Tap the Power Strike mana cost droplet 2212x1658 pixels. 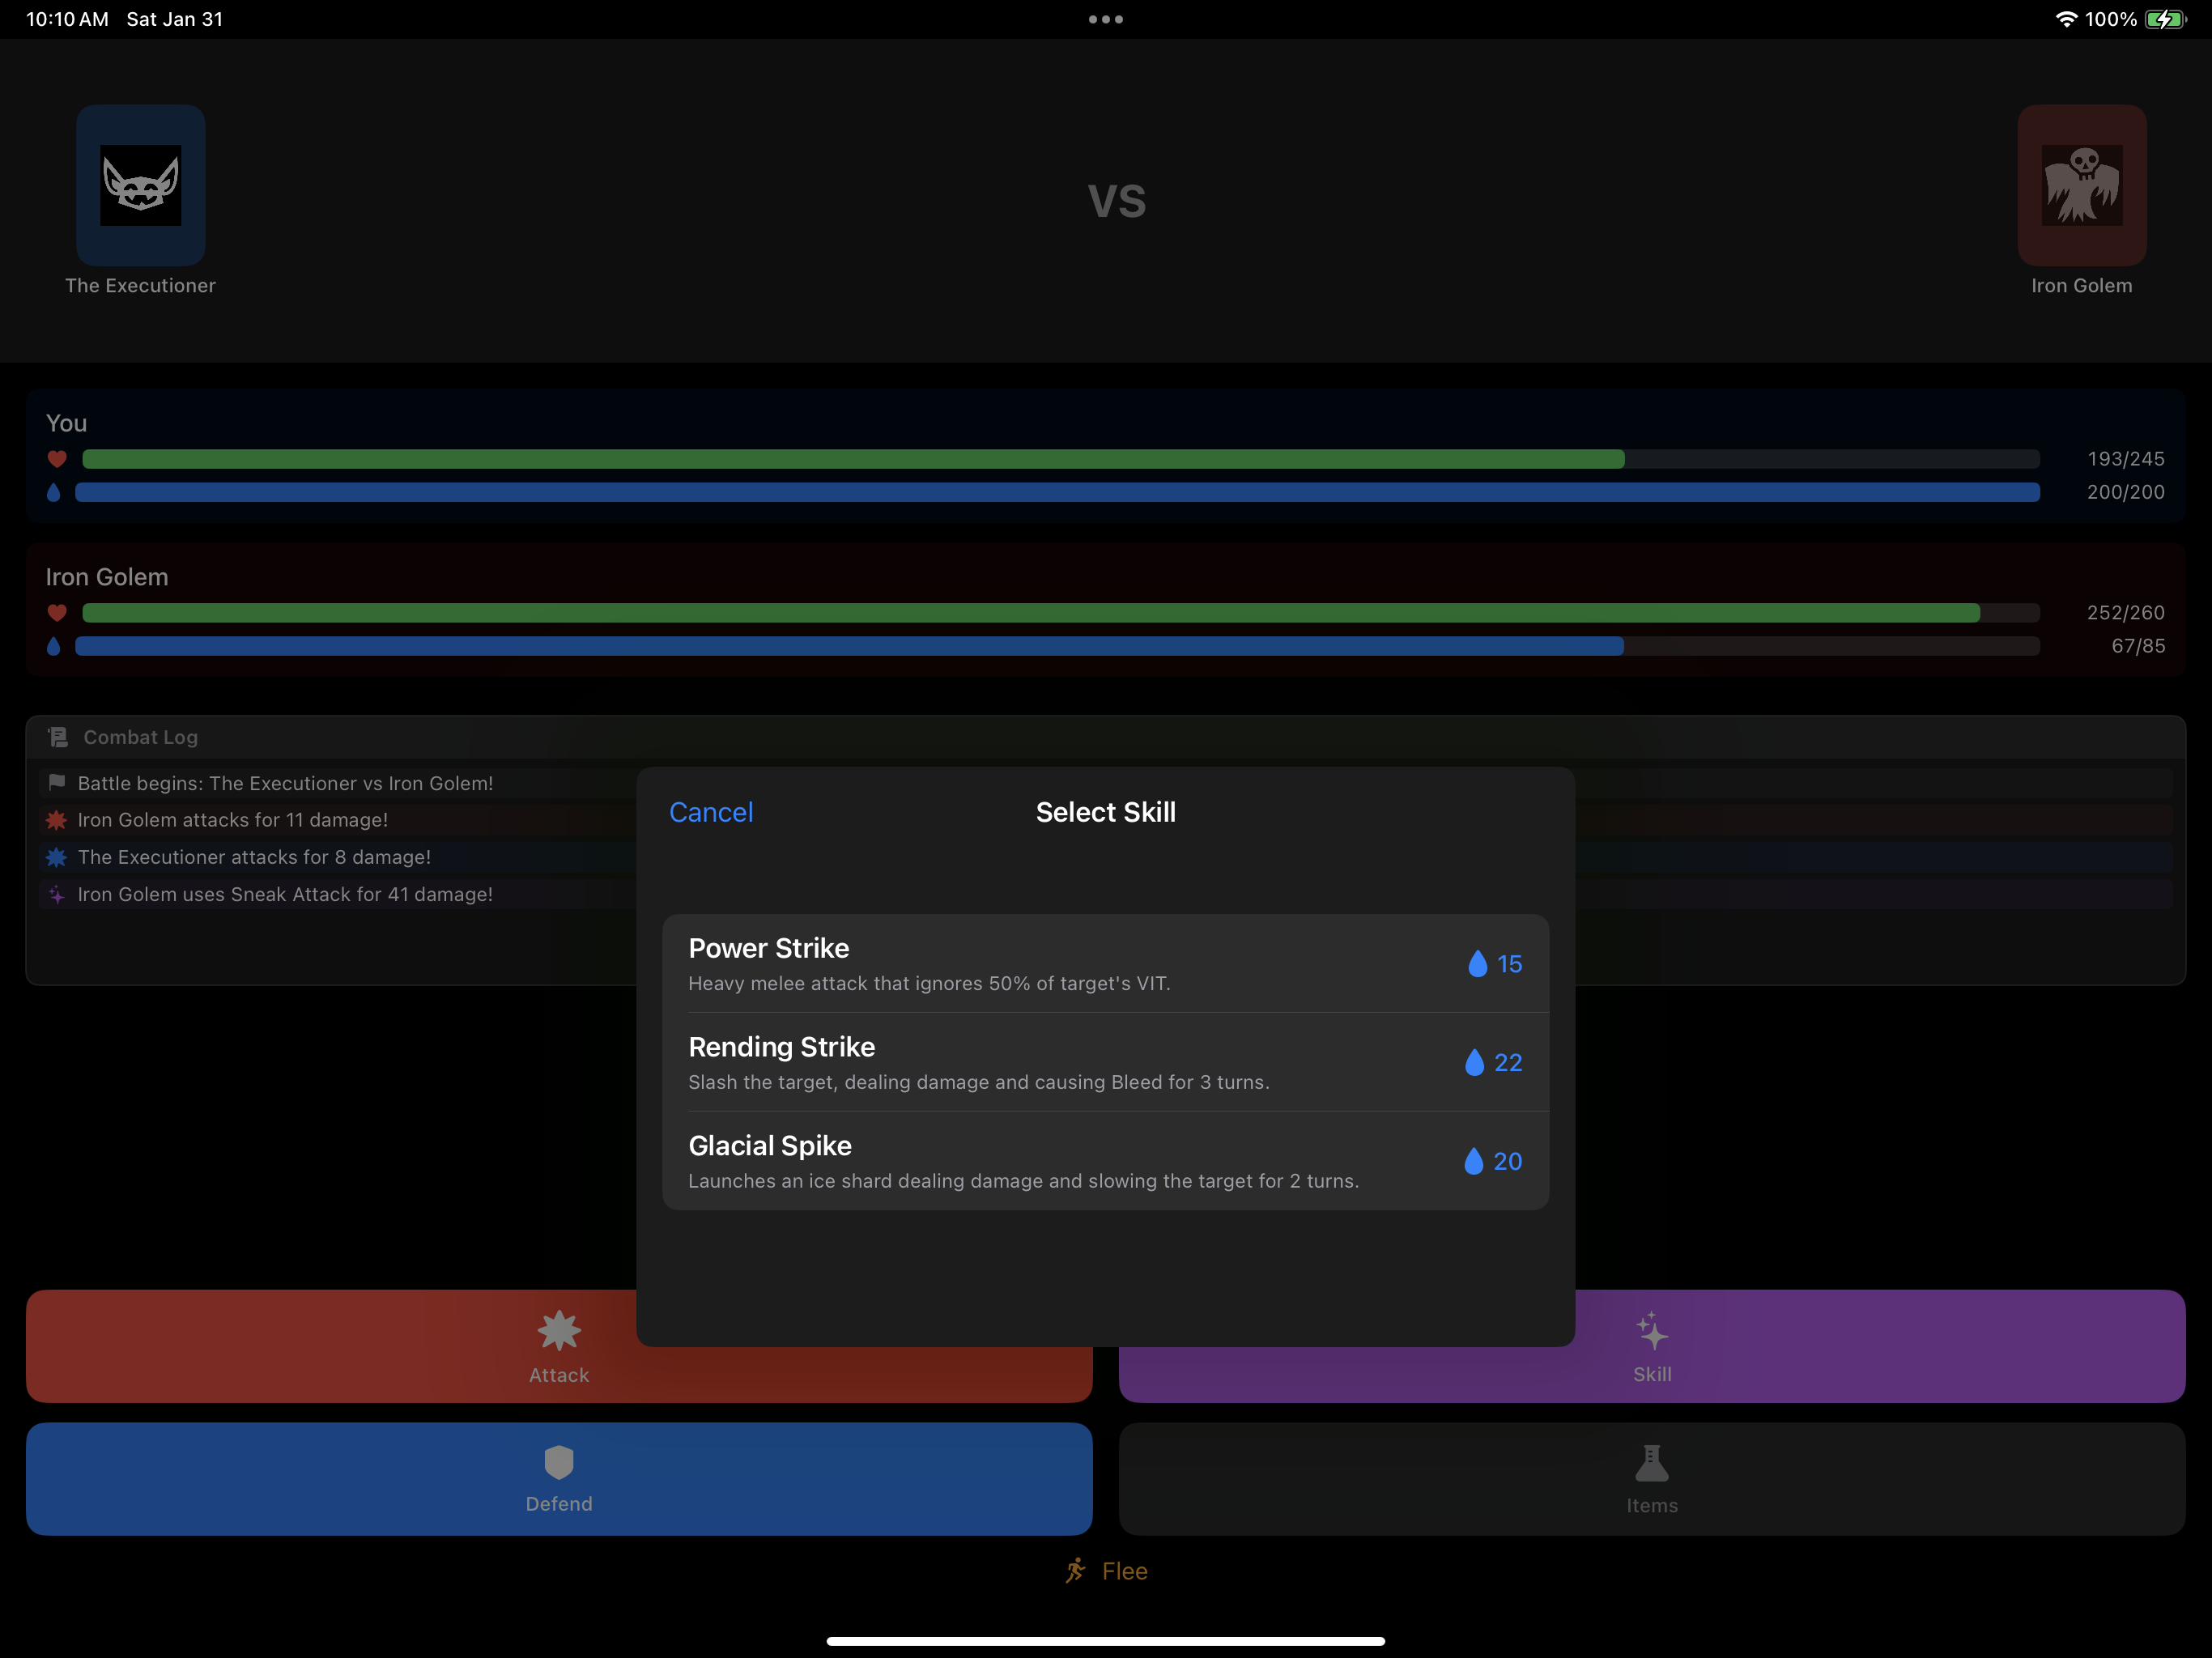coord(1477,964)
